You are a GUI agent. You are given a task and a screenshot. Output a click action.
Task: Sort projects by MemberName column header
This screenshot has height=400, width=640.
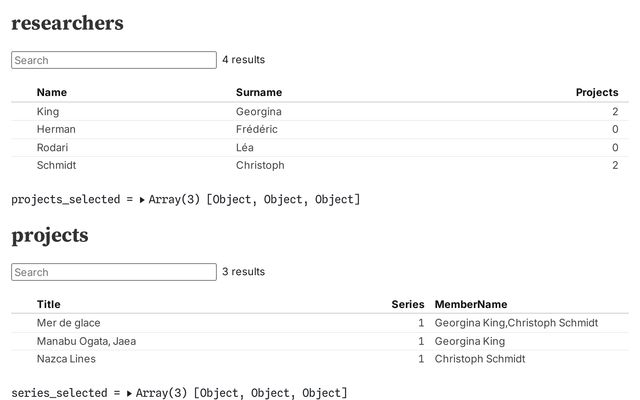click(x=471, y=304)
